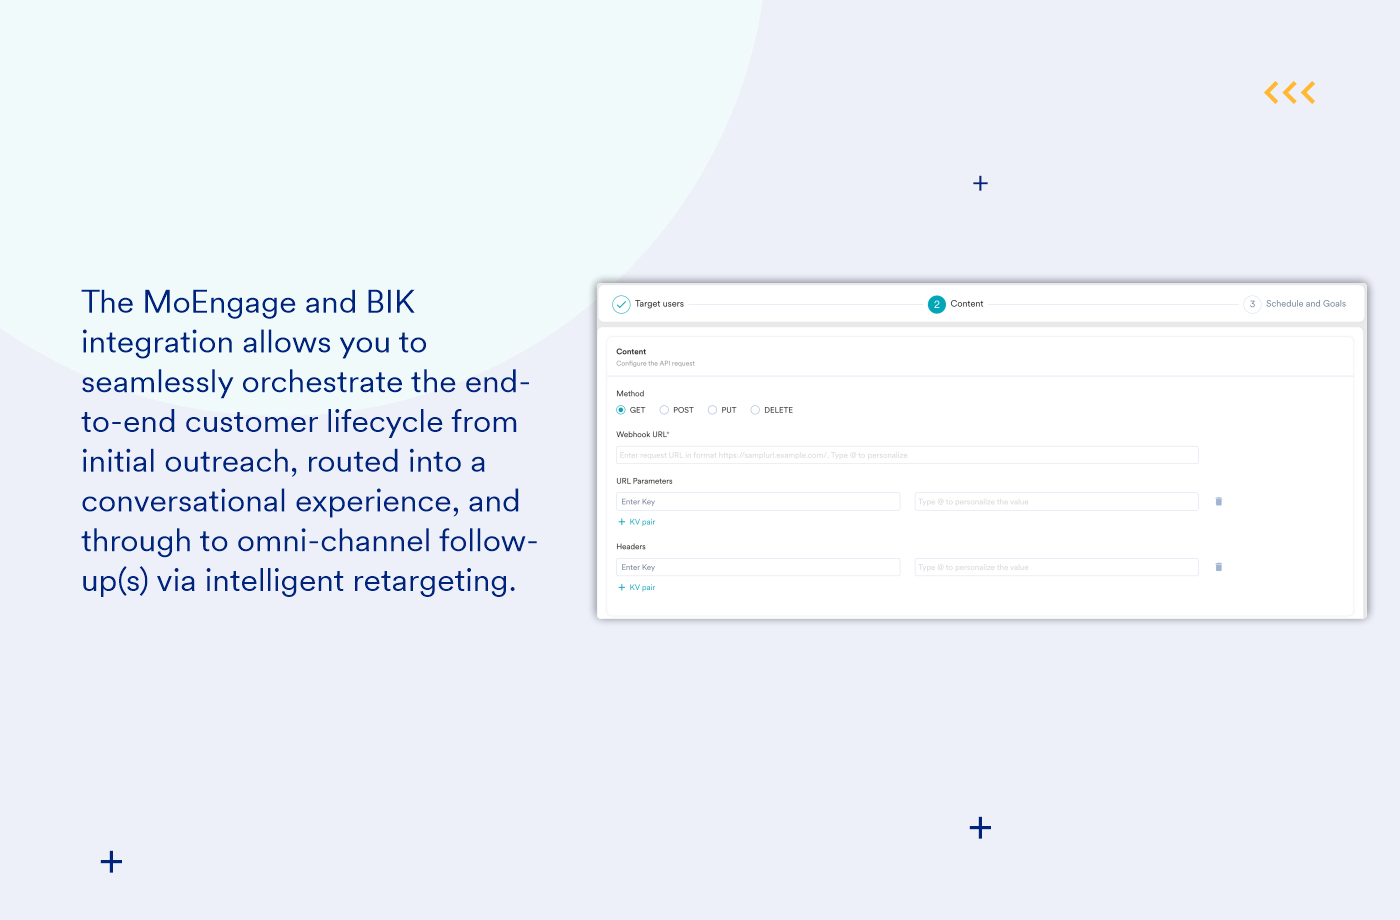Click the 'Method' label

click(x=630, y=394)
